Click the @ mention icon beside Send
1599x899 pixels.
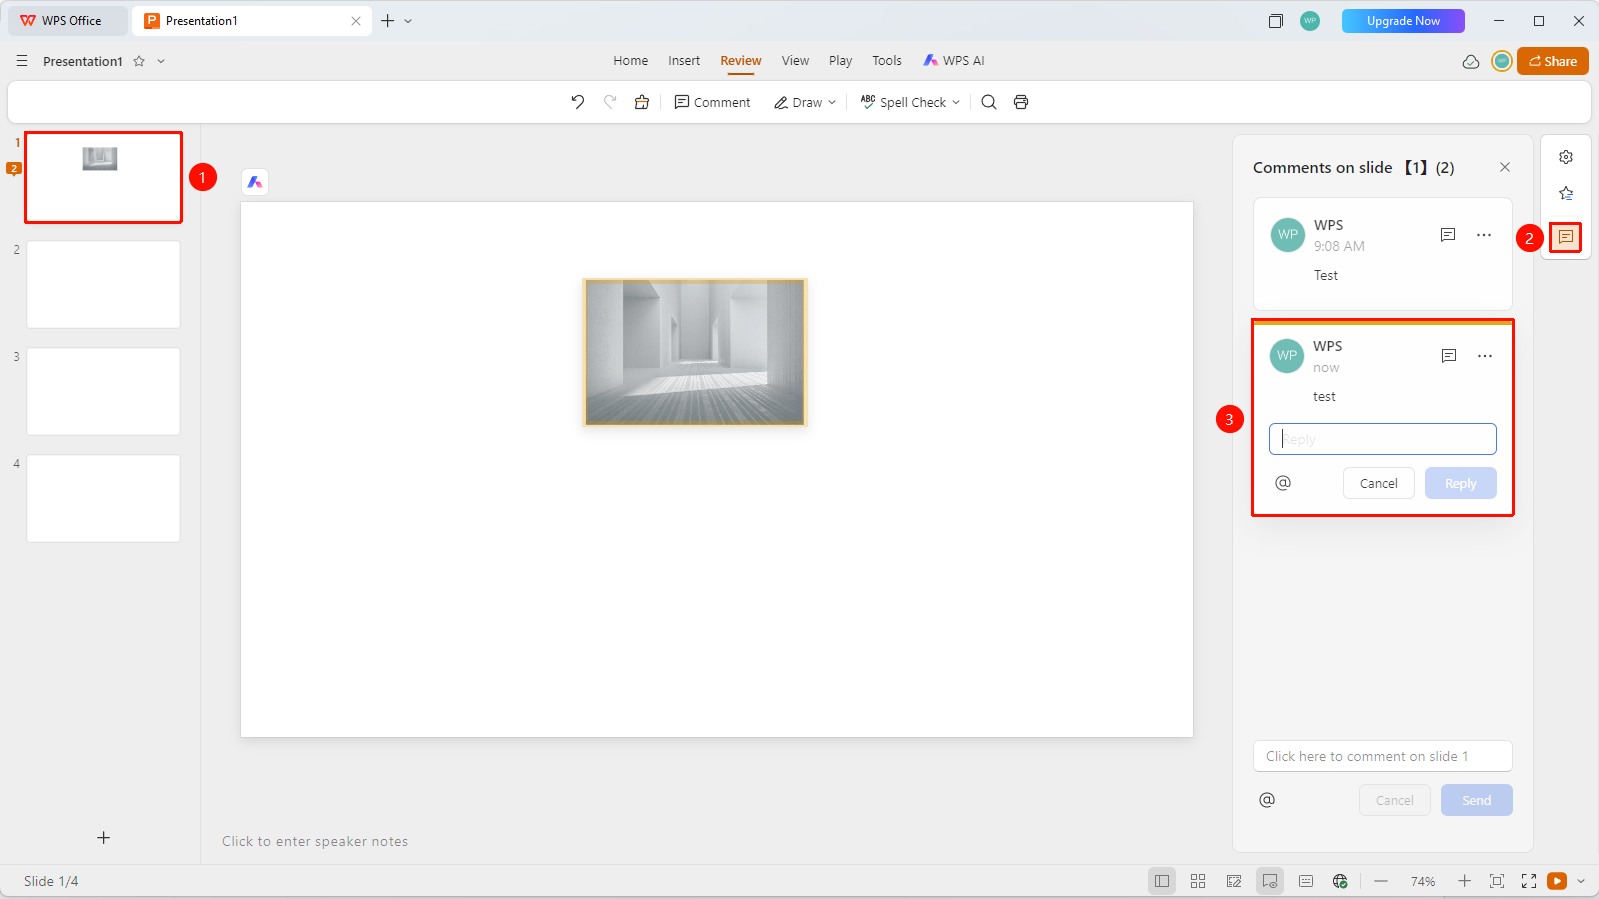1267,800
